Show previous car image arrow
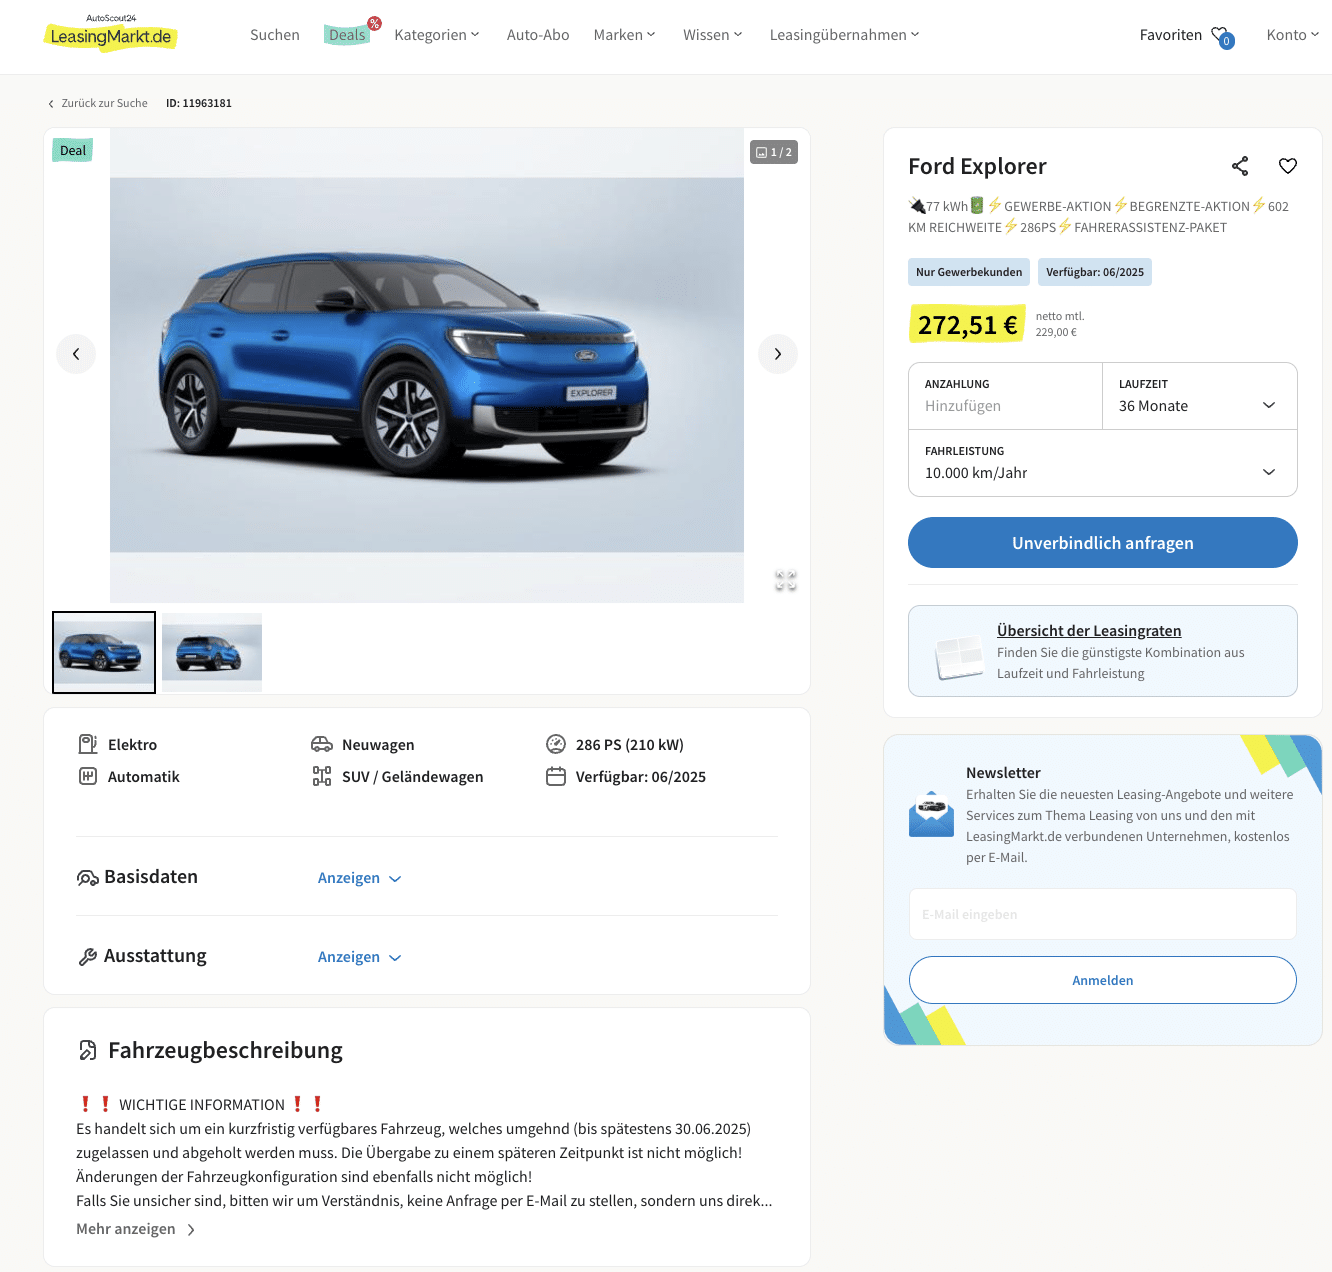The image size is (1332, 1272). pyautogui.click(x=76, y=354)
